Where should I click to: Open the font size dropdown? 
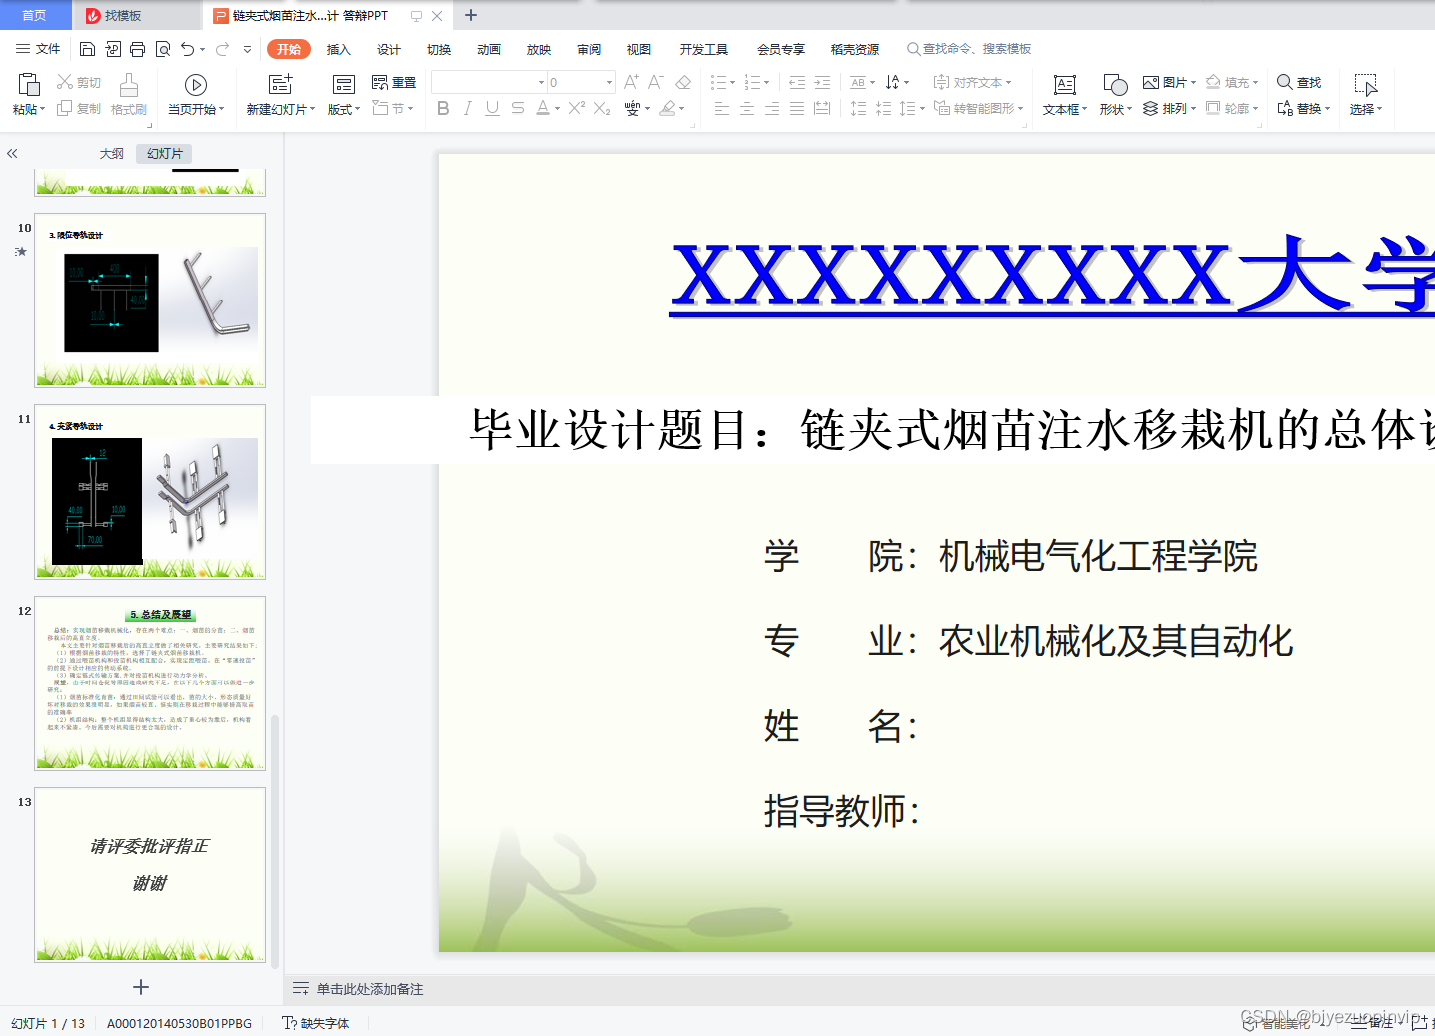click(x=608, y=82)
